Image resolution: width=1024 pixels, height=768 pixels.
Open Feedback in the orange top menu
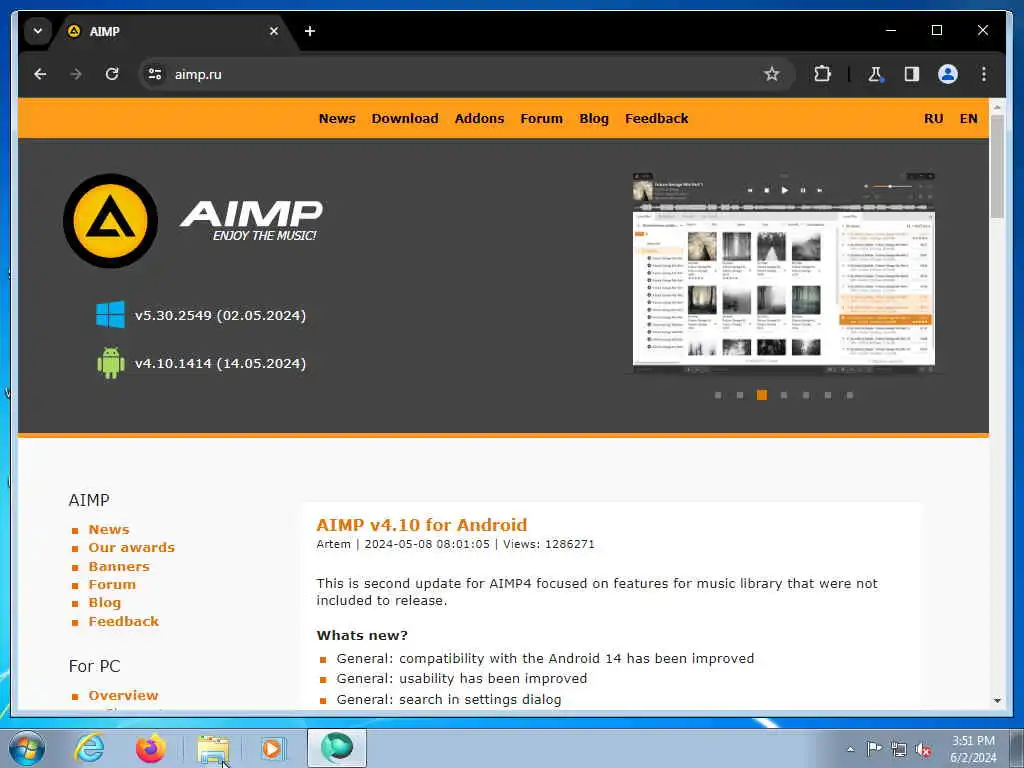pyautogui.click(x=656, y=119)
